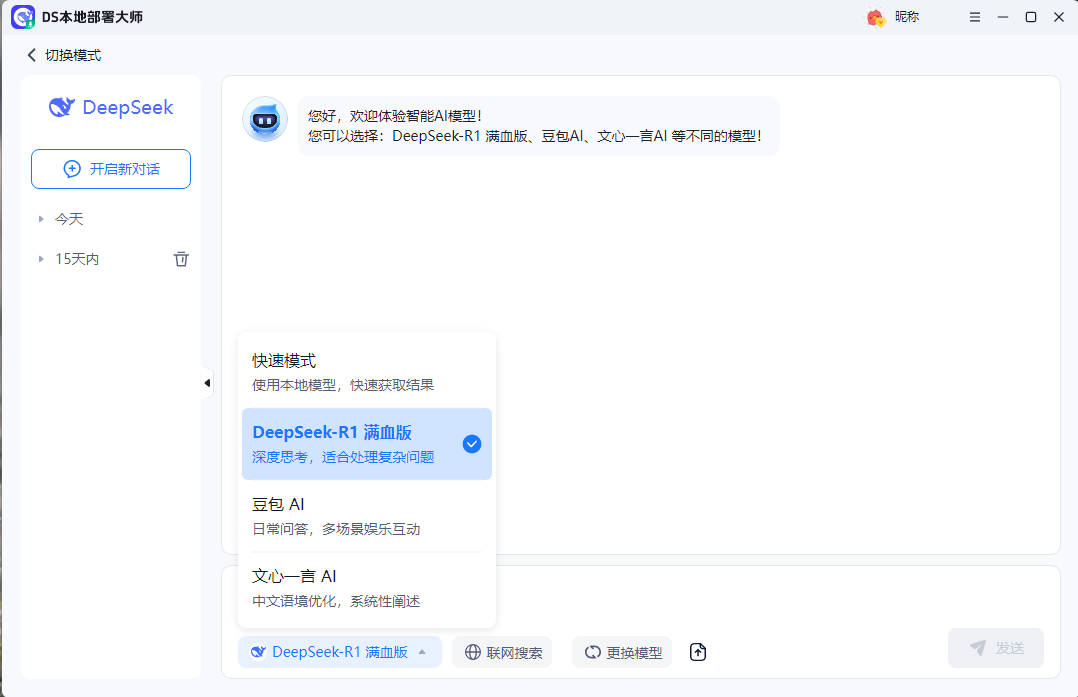Select the 快速模式 option

coord(366,370)
